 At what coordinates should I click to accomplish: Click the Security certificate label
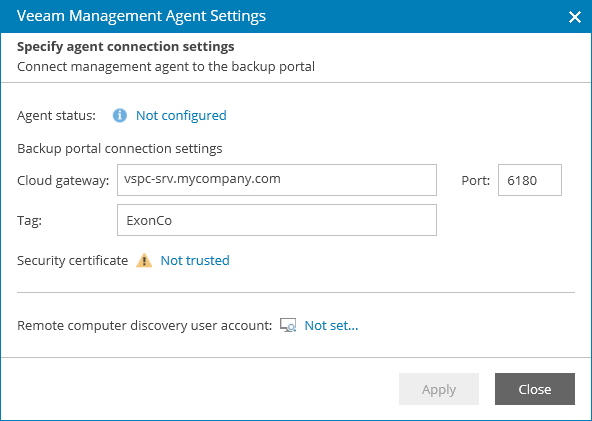coord(72,261)
